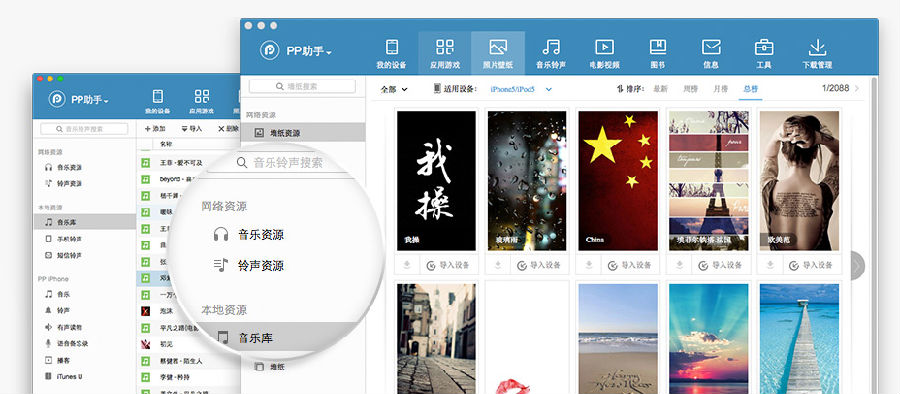Open the iPhone5/iPod5 device dropdown
This screenshot has width=900, height=394.
(521, 89)
